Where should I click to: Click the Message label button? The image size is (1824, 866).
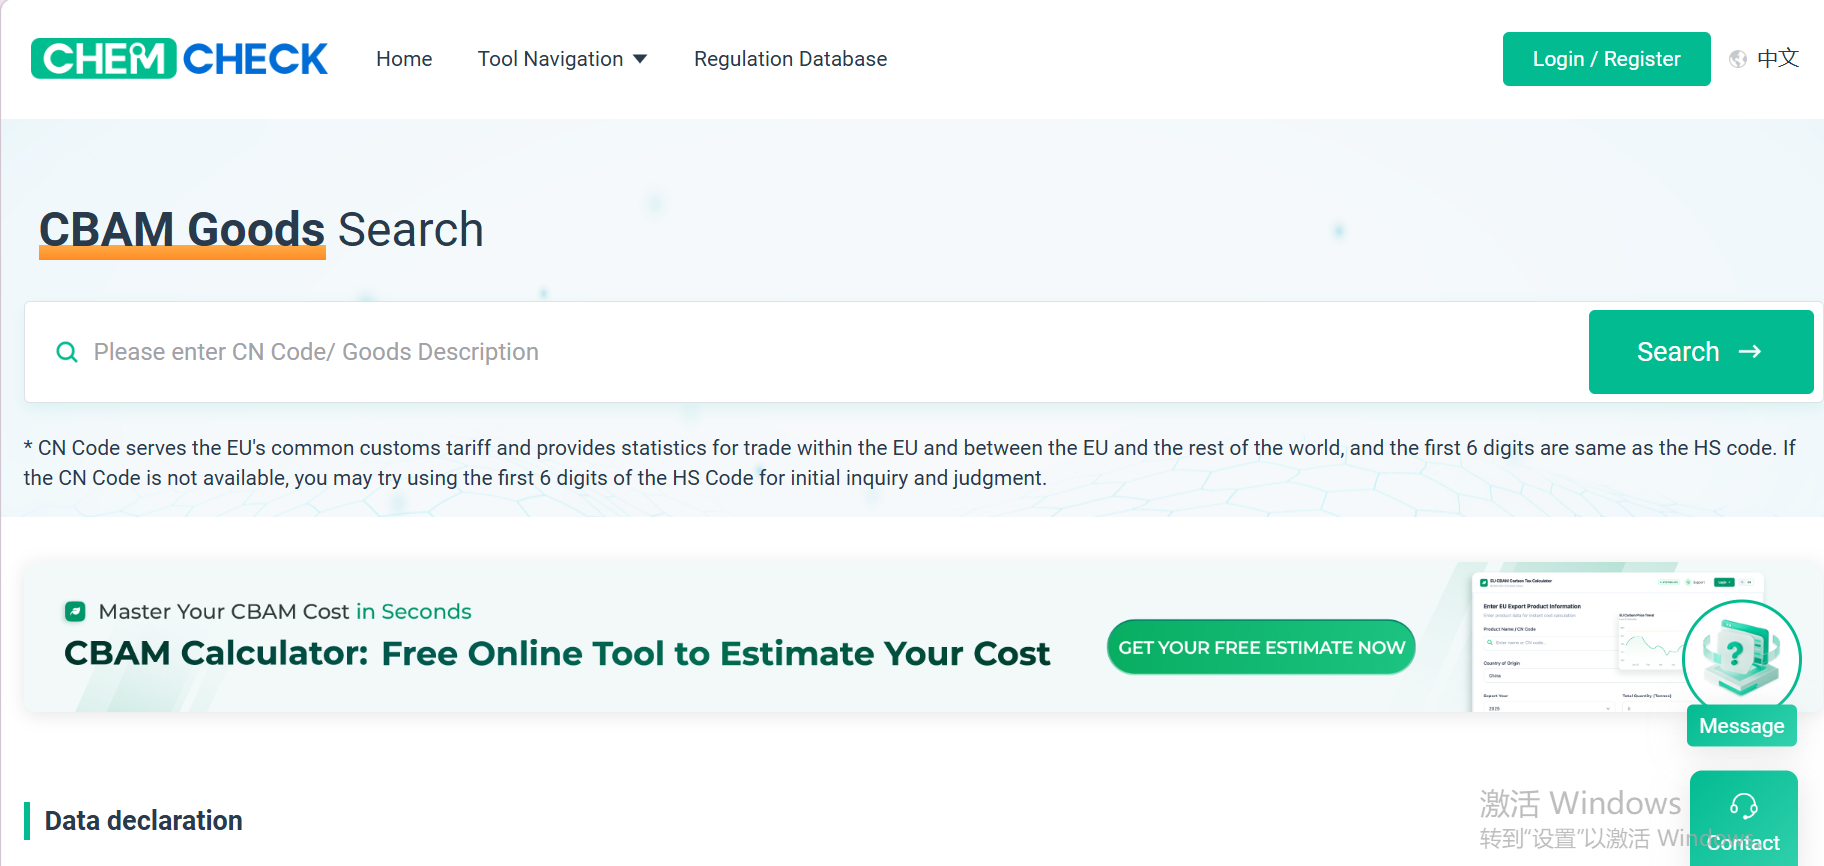click(x=1741, y=726)
